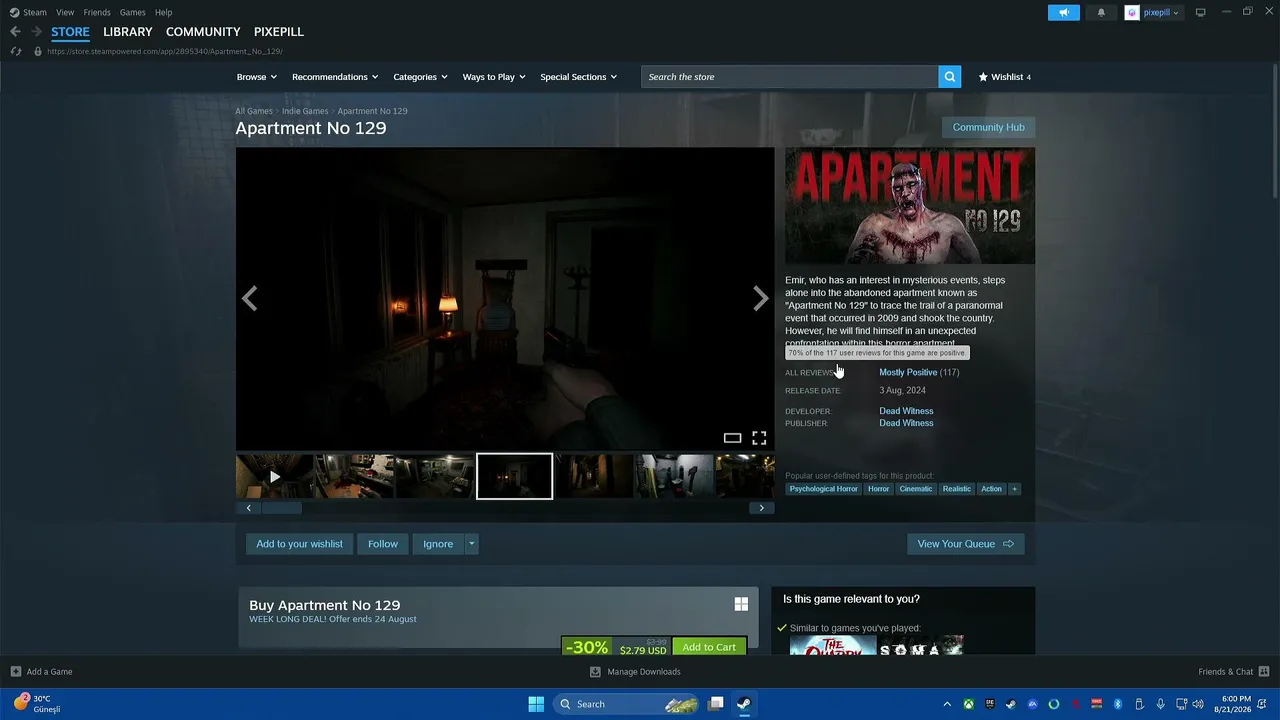This screenshot has height=720, width=1280.
Task: Open the pixepill account dropdown
Action: (x=1152, y=12)
